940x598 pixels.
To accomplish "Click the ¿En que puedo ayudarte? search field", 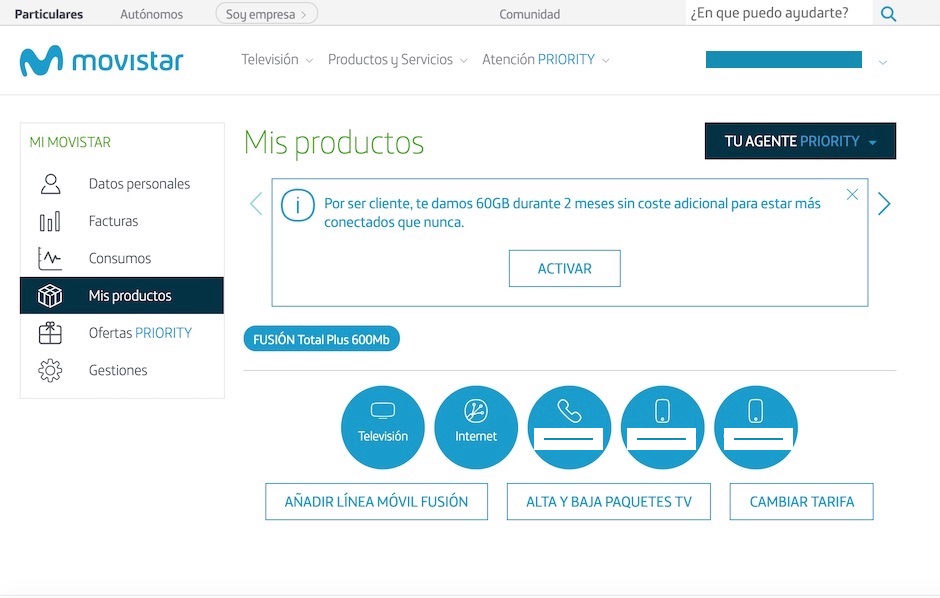I will click(779, 13).
